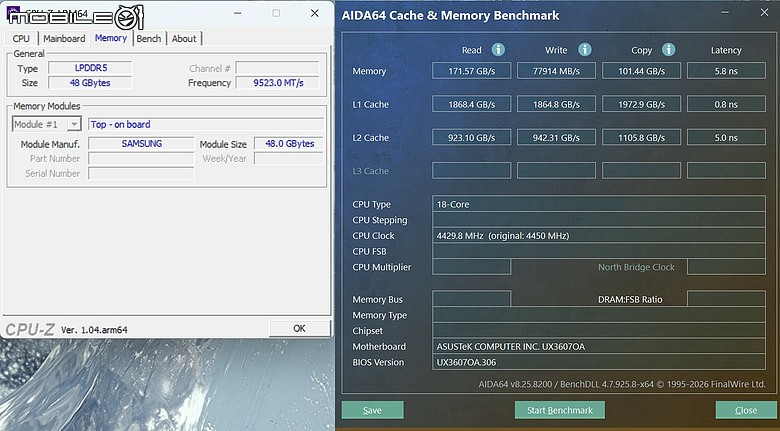Screen dimensions: 780x431
Task: Click the empty Part Number field in CPU-Z
Action: tap(141, 158)
